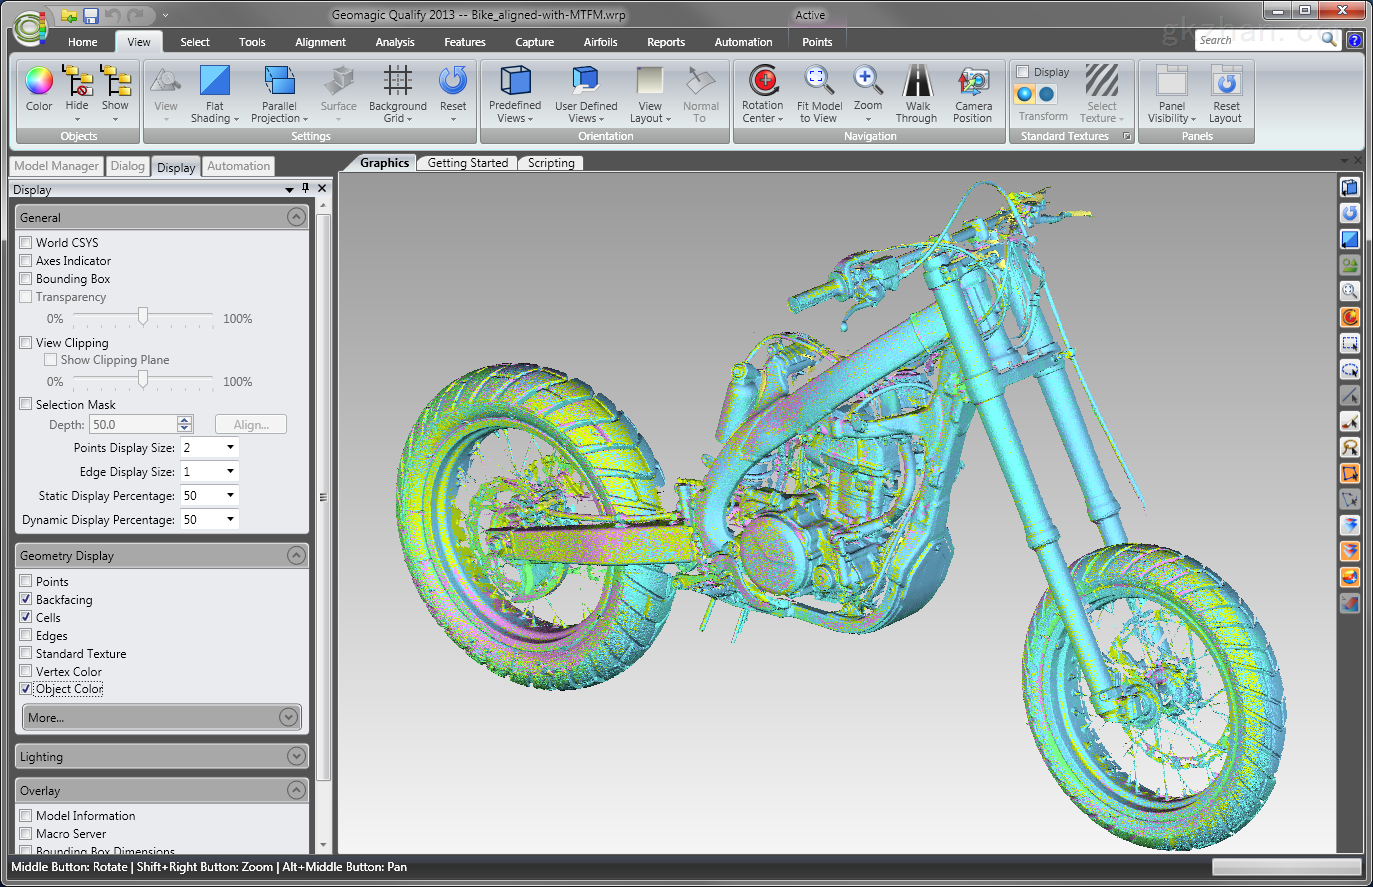Open the Predefined Views tool
This screenshot has width=1373, height=887.
[x=514, y=95]
